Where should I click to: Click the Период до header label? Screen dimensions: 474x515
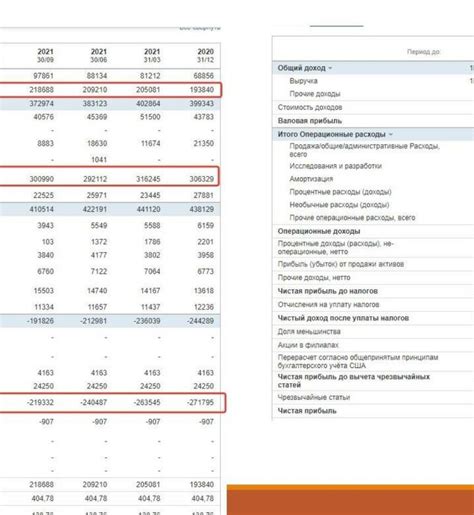(x=423, y=52)
